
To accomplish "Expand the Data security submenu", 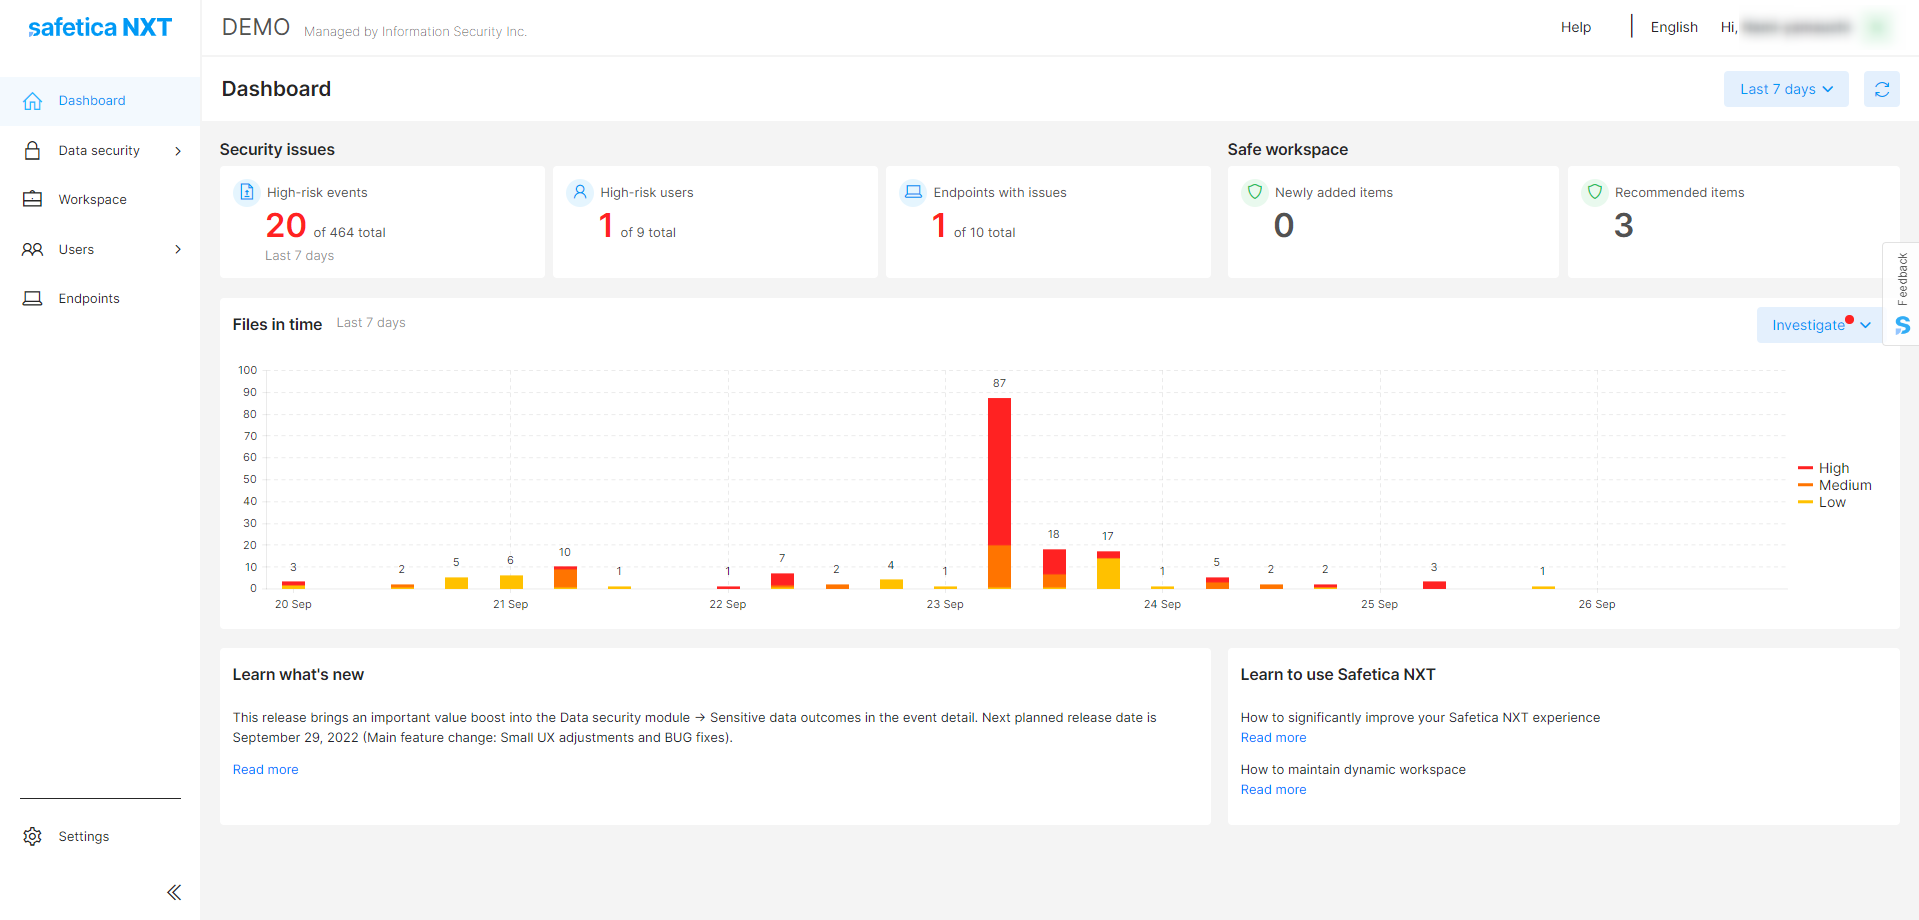I will coord(178,151).
